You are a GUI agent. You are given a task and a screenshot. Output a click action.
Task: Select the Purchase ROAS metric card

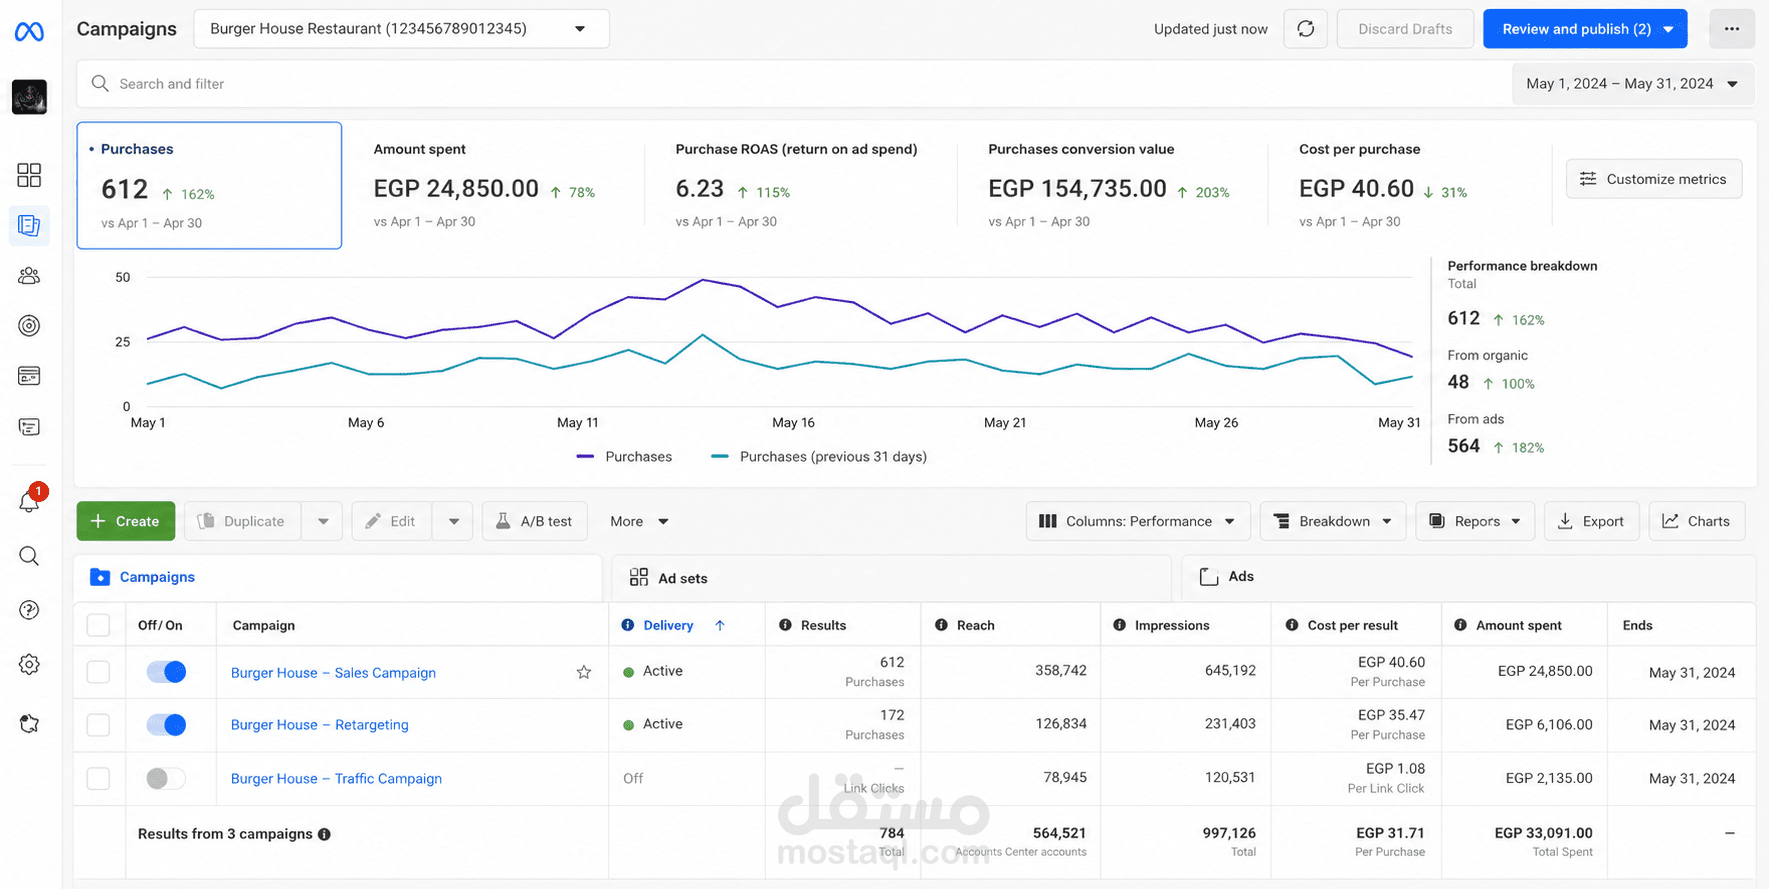click(801, 185)
